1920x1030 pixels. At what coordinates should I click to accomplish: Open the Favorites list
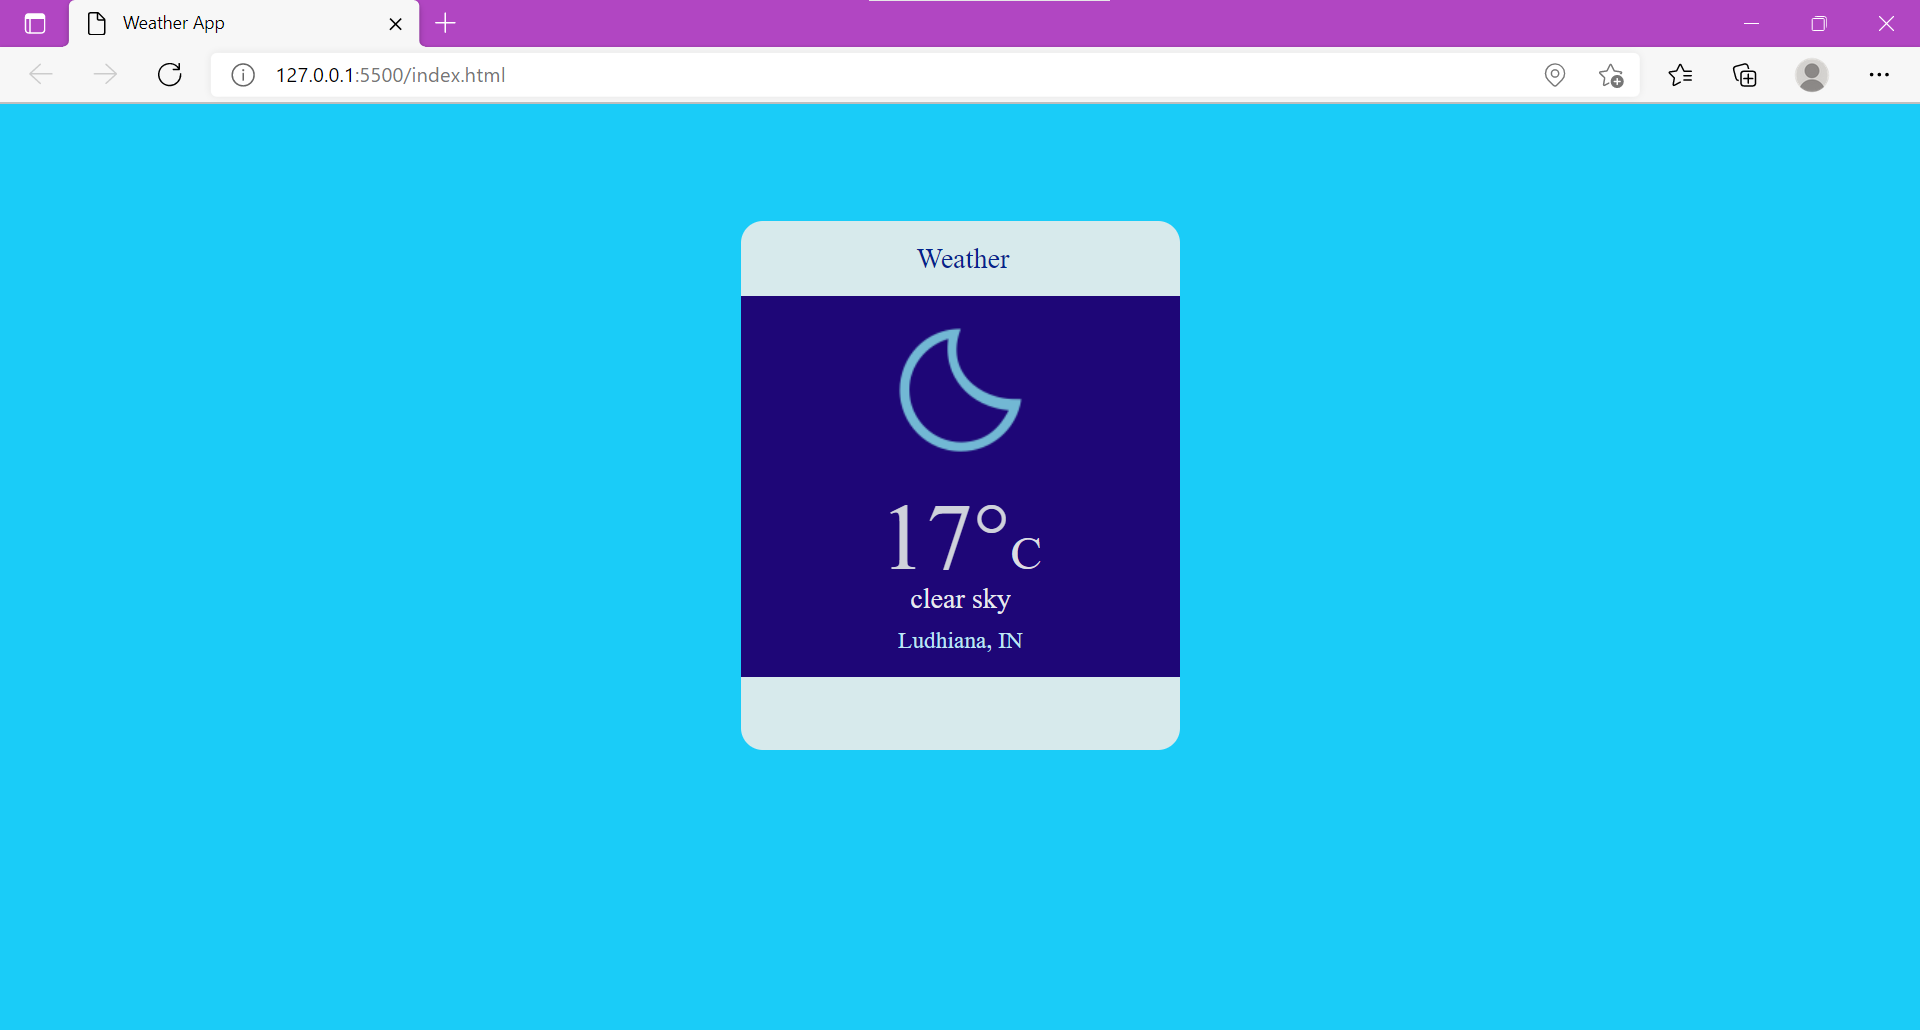[1681, 75]
